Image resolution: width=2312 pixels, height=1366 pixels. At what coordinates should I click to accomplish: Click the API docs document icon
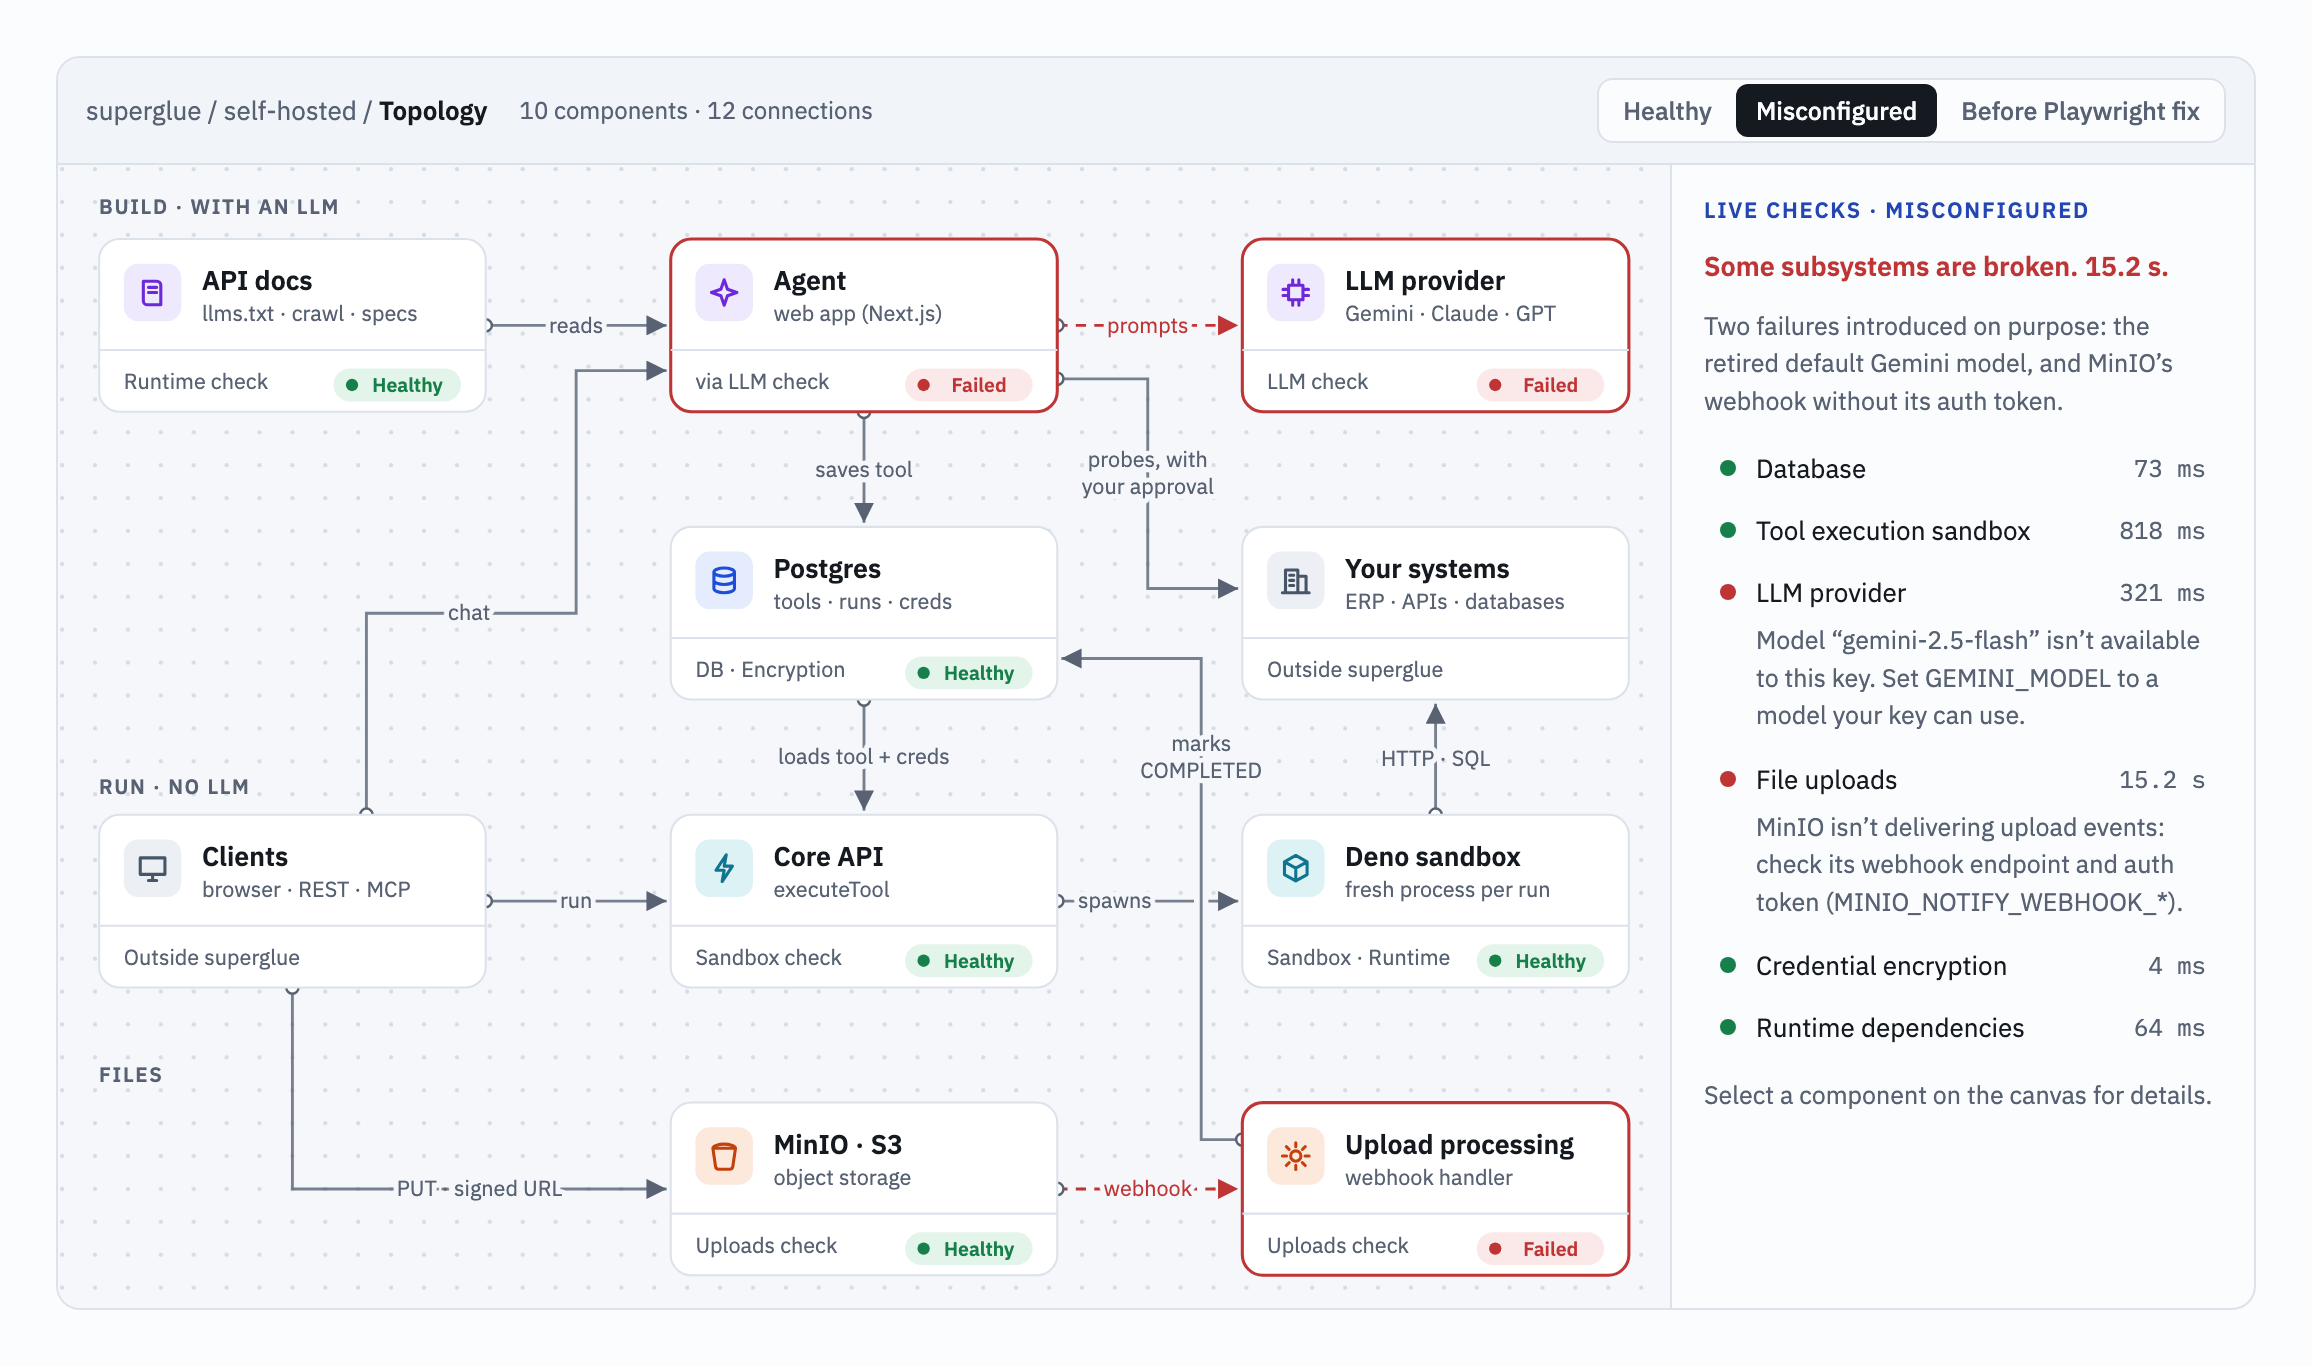(x=152, y=293)
